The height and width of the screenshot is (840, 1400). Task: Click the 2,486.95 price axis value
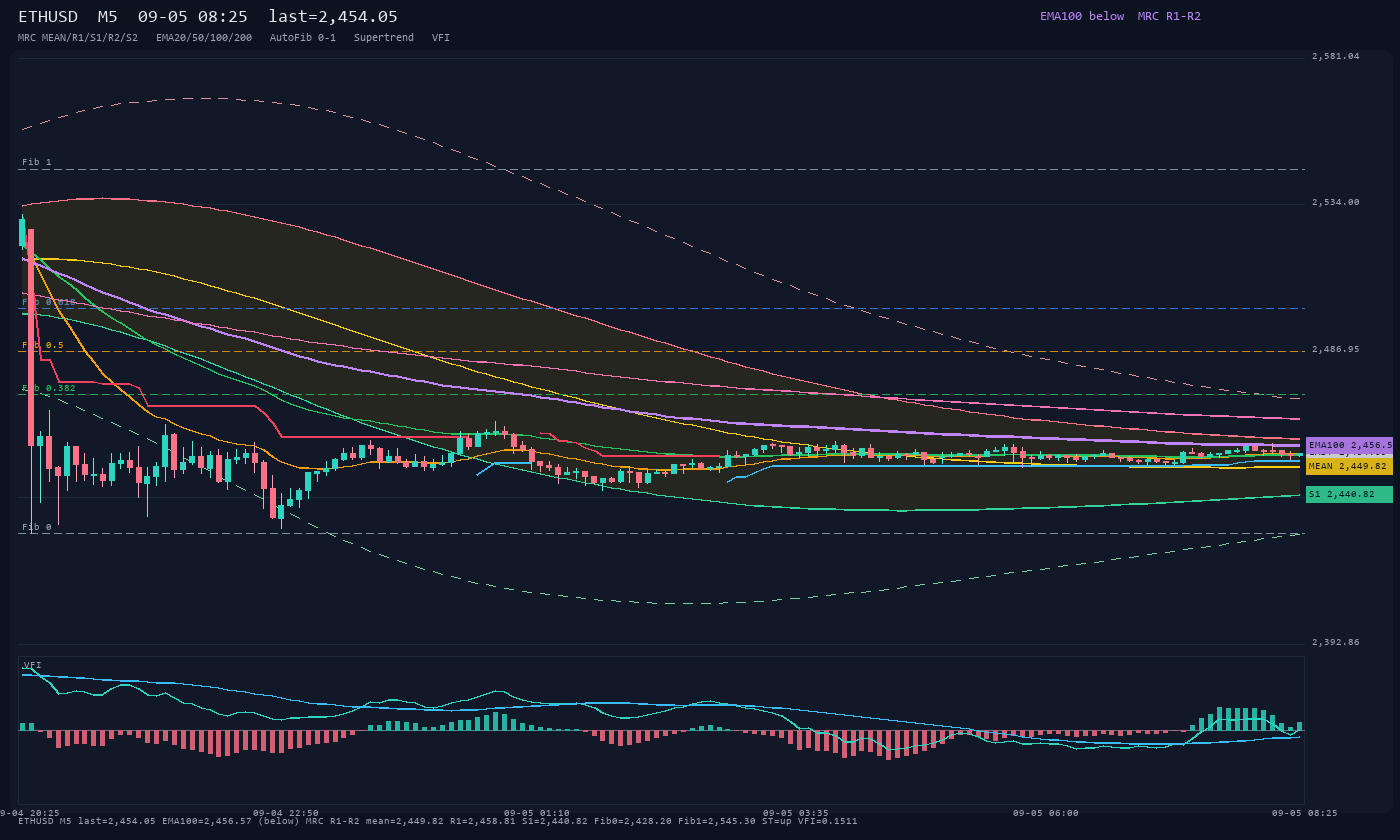coord(1336,349)
